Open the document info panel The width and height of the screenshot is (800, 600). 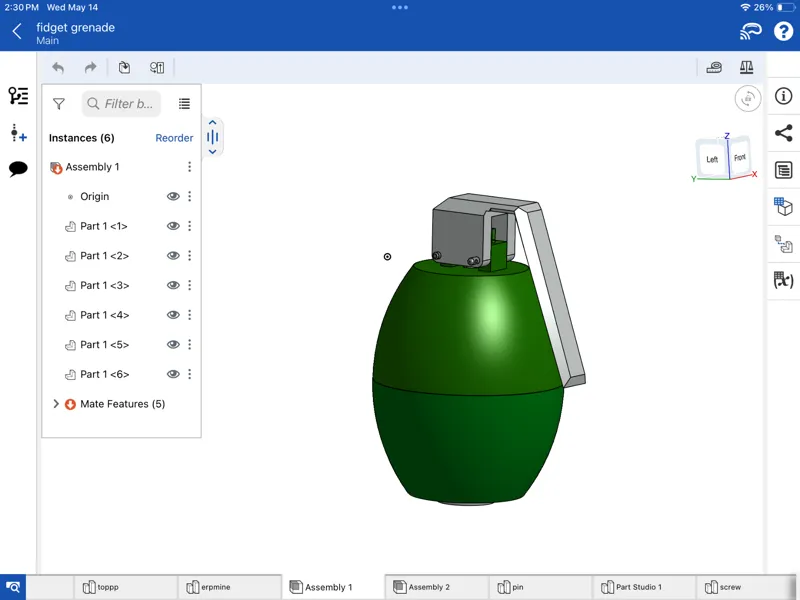click(783, 96)
